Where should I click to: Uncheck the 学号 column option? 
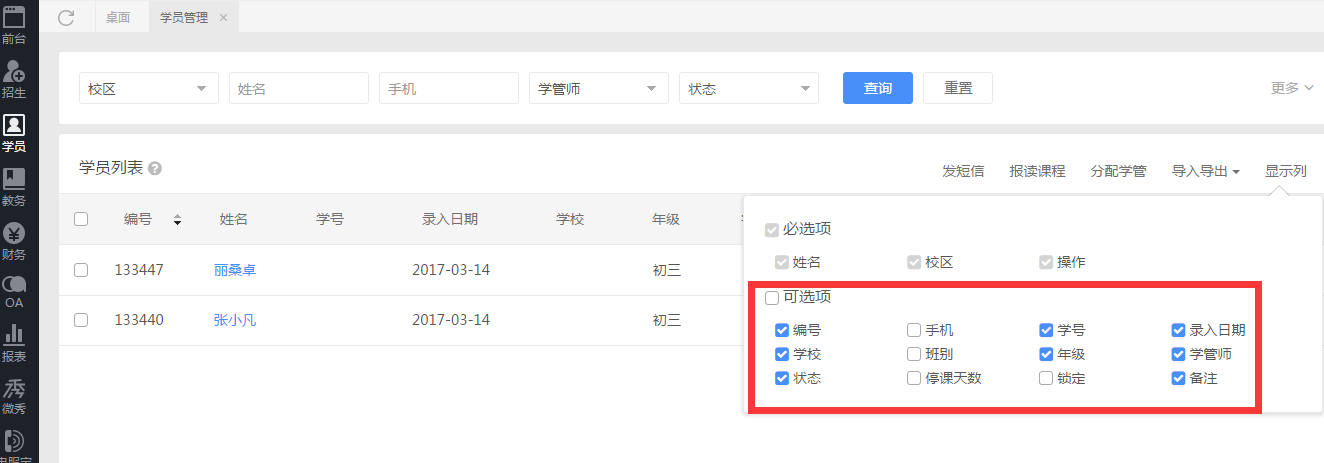pos(1046,330)
